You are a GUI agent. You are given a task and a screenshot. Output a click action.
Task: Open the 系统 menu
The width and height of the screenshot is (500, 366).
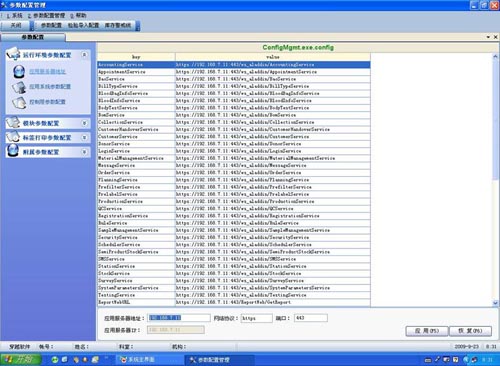(14, 16)
